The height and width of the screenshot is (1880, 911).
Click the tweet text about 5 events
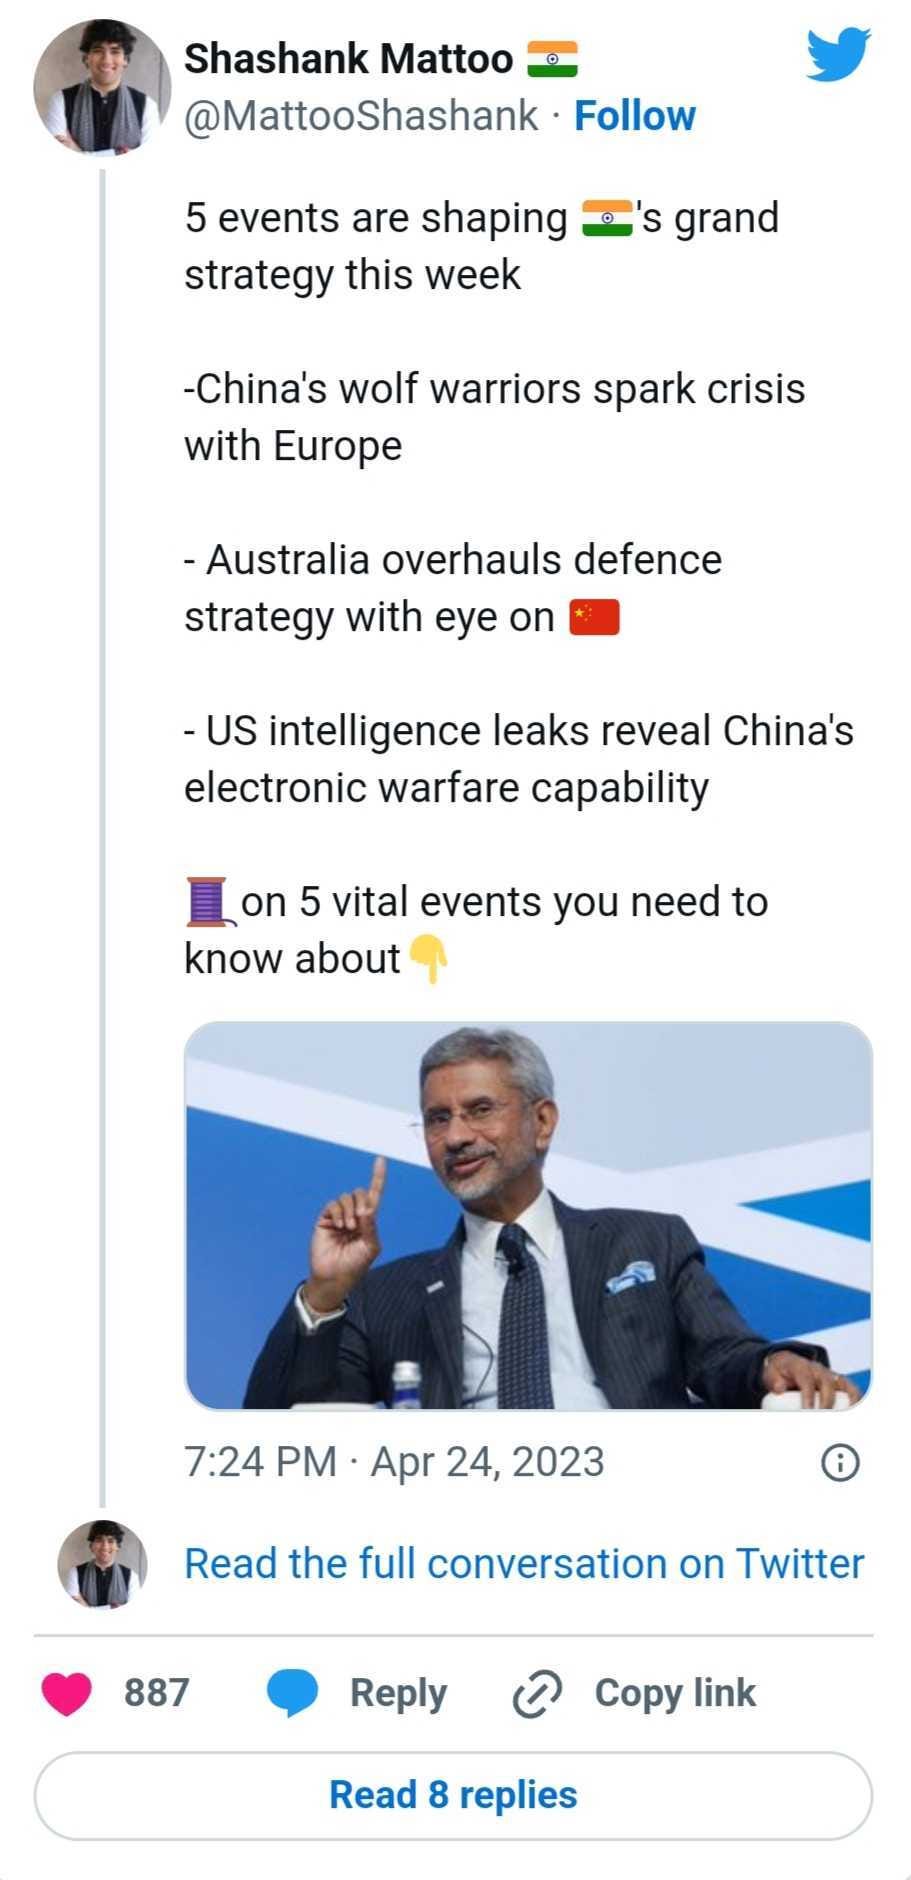pos(518,588)
